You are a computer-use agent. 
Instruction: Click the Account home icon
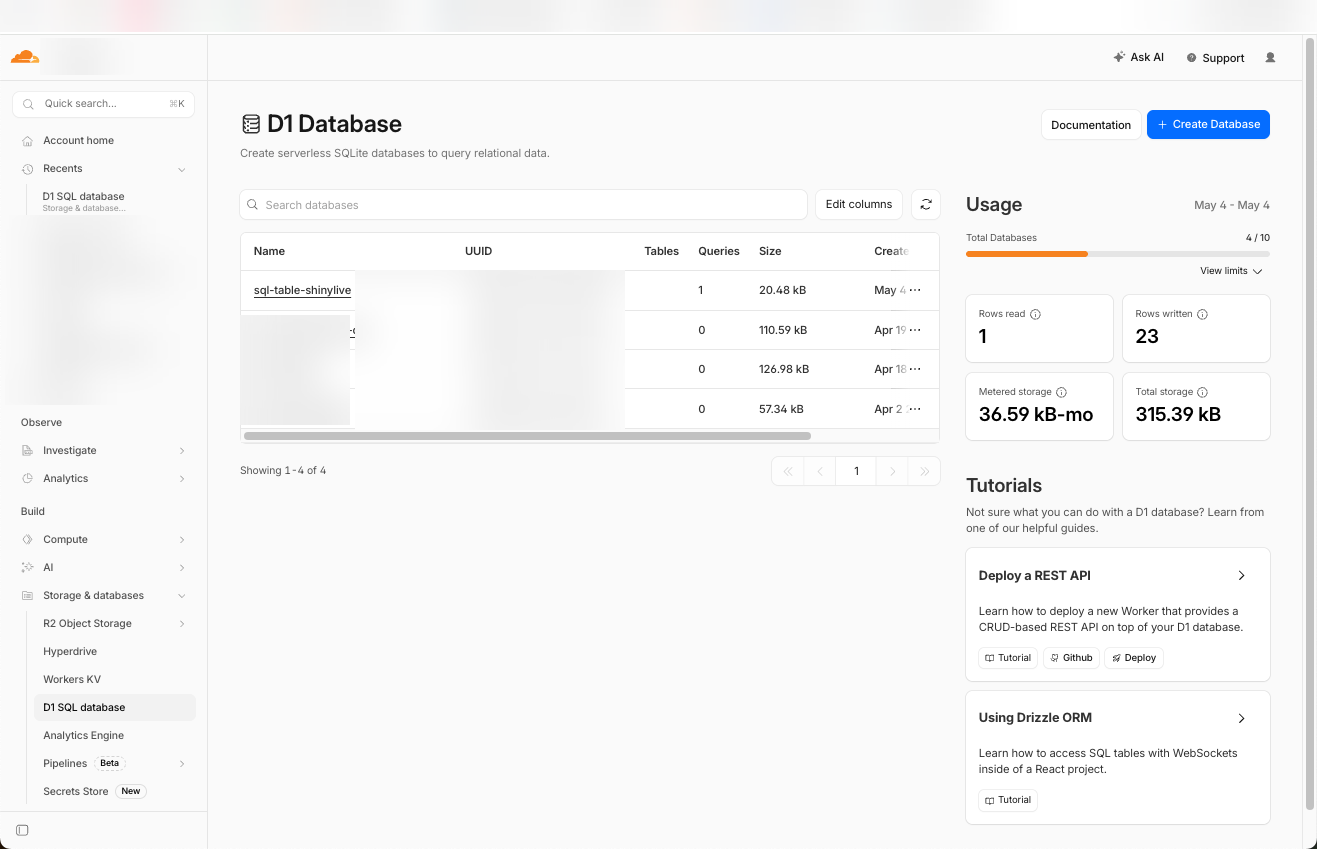click(28, 141)
